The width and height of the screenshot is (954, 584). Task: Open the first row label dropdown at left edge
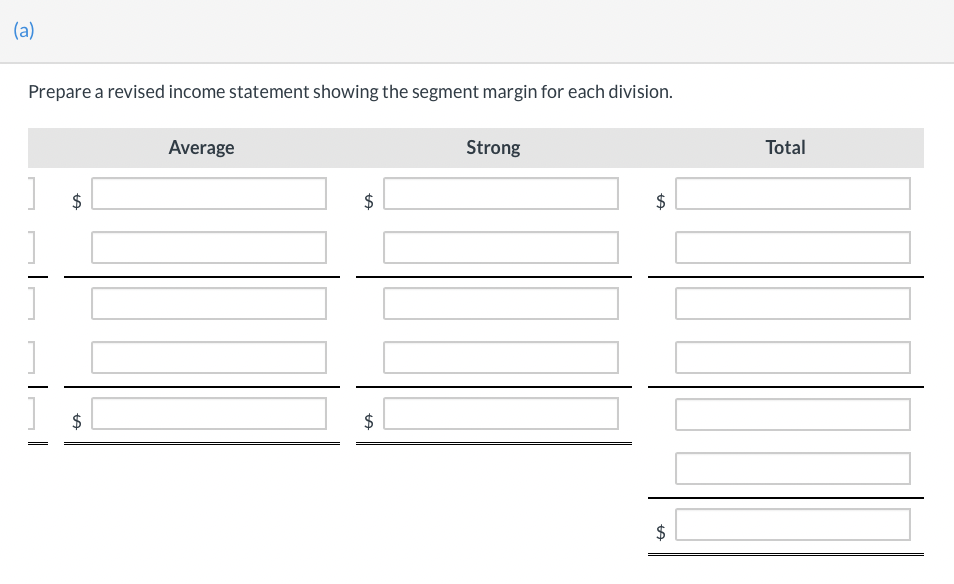pos(31,194)
